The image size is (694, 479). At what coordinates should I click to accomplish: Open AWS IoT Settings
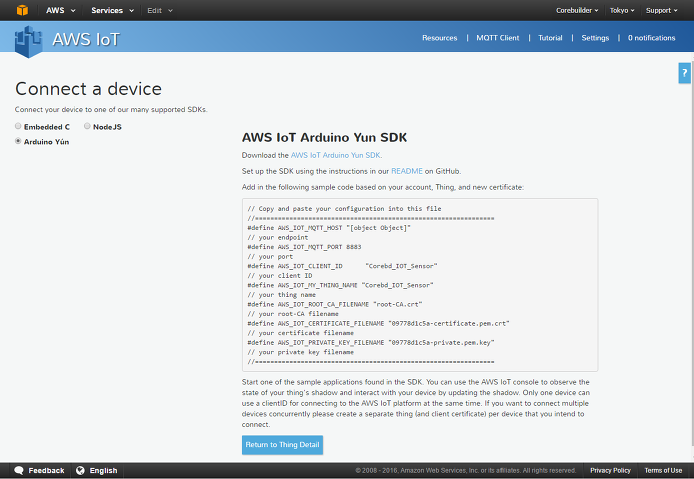click(x=595, y=38)
